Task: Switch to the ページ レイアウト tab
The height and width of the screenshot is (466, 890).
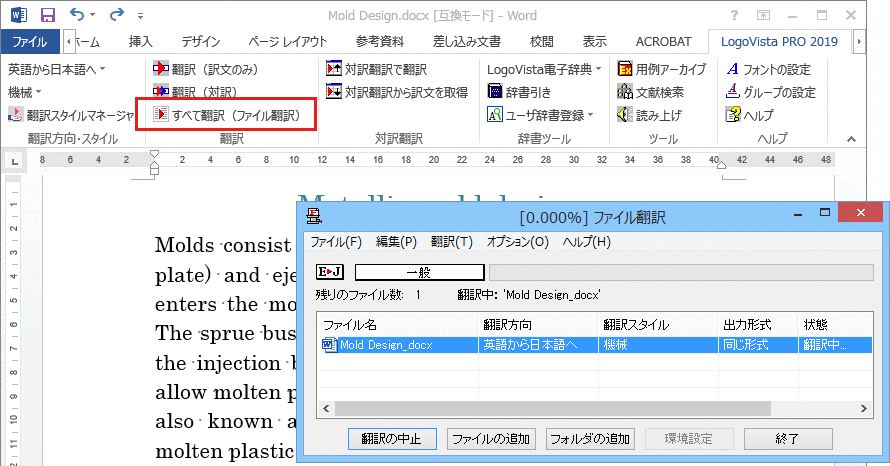Action: coord(288,41)
